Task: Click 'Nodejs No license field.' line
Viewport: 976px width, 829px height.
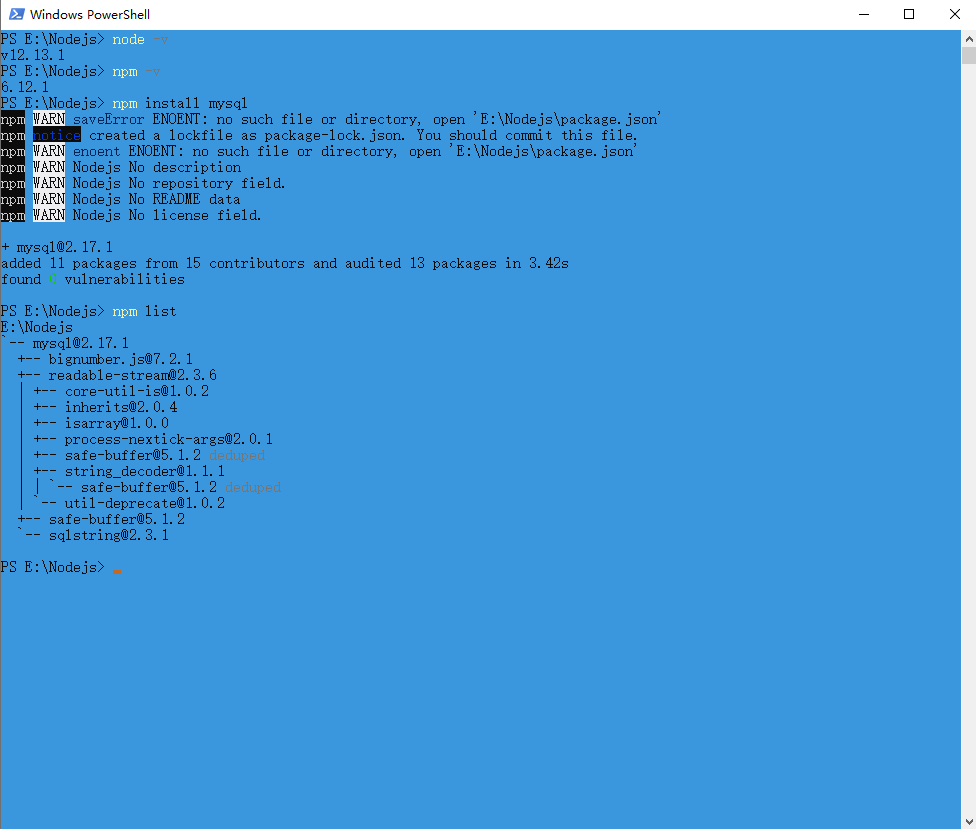Action: pyautogui.click(x=131, y=215)
